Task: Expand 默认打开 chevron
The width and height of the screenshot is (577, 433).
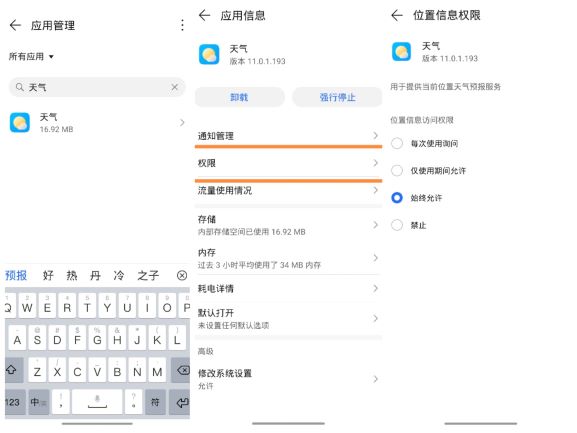Action: pyautogui.click(x=375, y=319)
